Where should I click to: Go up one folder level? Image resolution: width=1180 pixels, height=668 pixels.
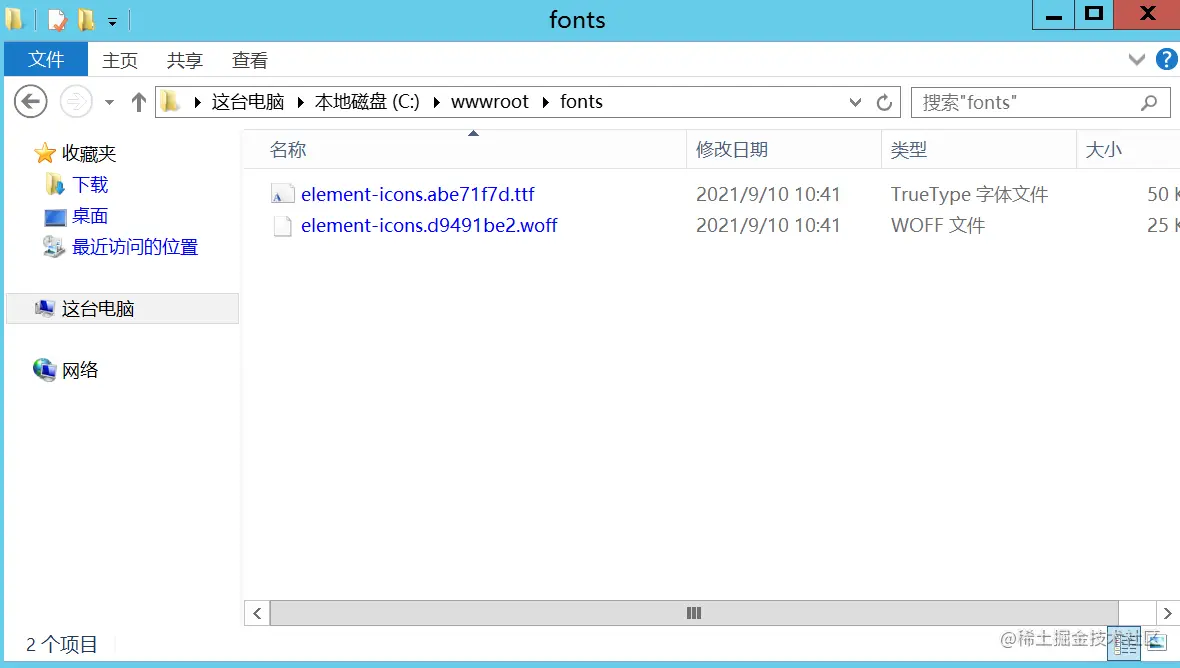138,102
